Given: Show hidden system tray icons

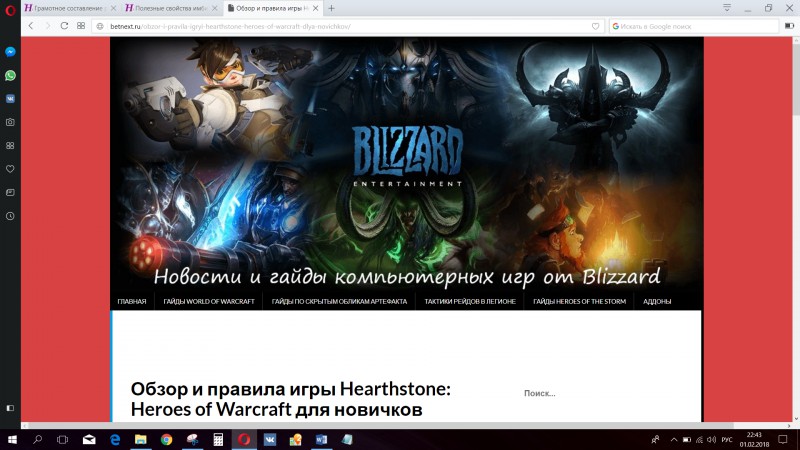Looking at the screenshot, I should click(674, 440).
